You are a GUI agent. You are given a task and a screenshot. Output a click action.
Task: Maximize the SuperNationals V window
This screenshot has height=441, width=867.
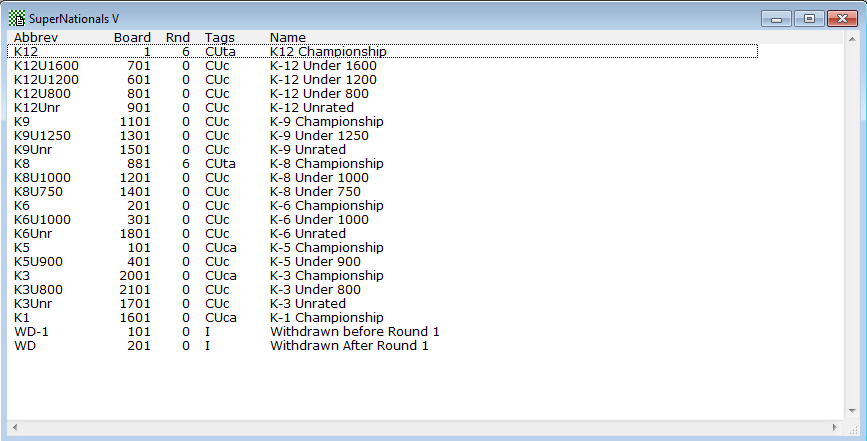point(808,19)
